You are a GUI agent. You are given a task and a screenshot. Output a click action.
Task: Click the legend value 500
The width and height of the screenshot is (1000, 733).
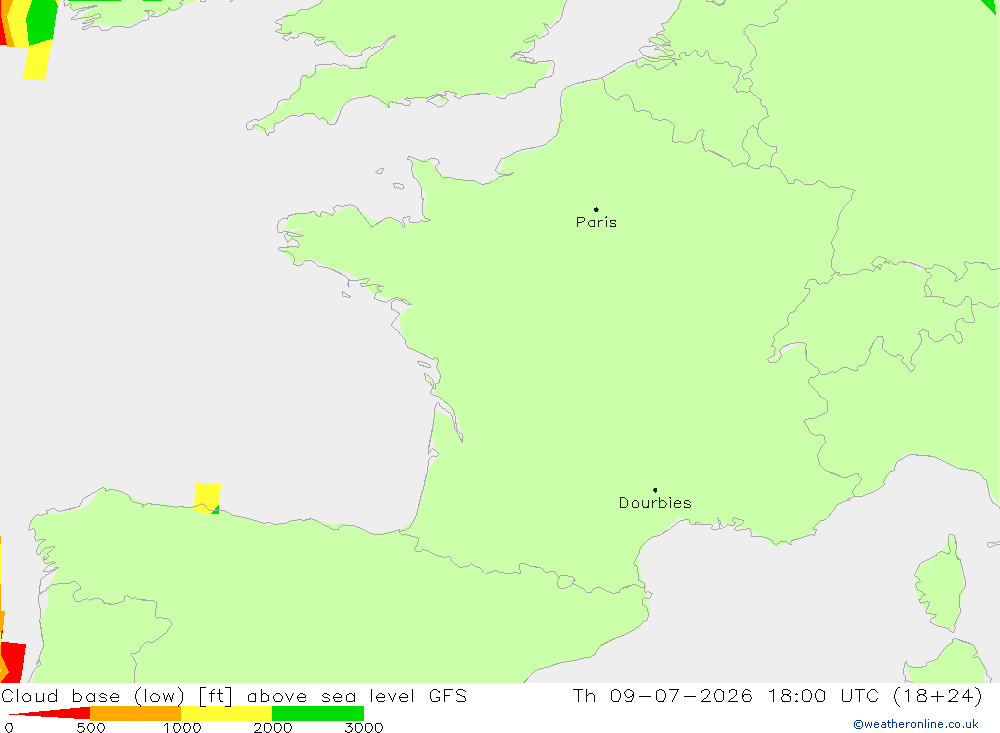tap(91, 727)
